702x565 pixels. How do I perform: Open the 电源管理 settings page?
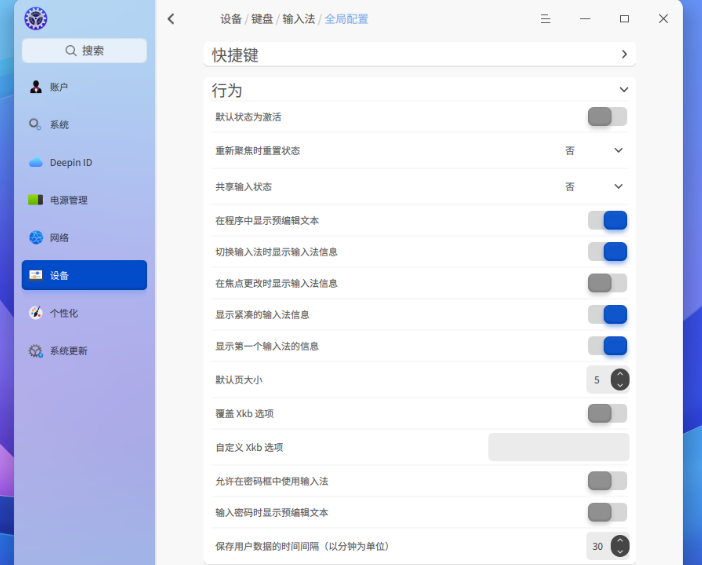[x=84, y=200]
